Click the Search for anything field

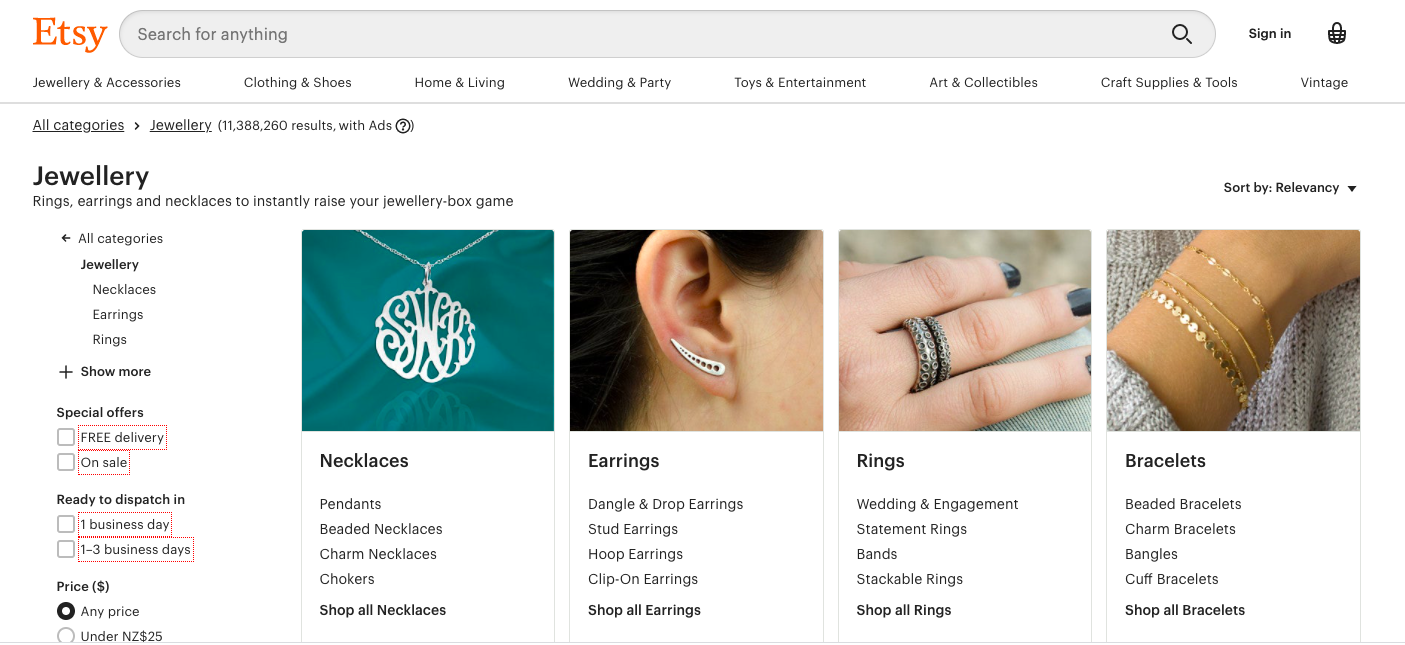(x=640, y=34)
